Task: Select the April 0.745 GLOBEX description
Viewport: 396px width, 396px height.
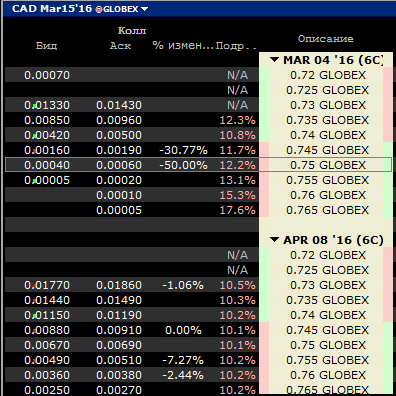Action: tap(328, 330)
